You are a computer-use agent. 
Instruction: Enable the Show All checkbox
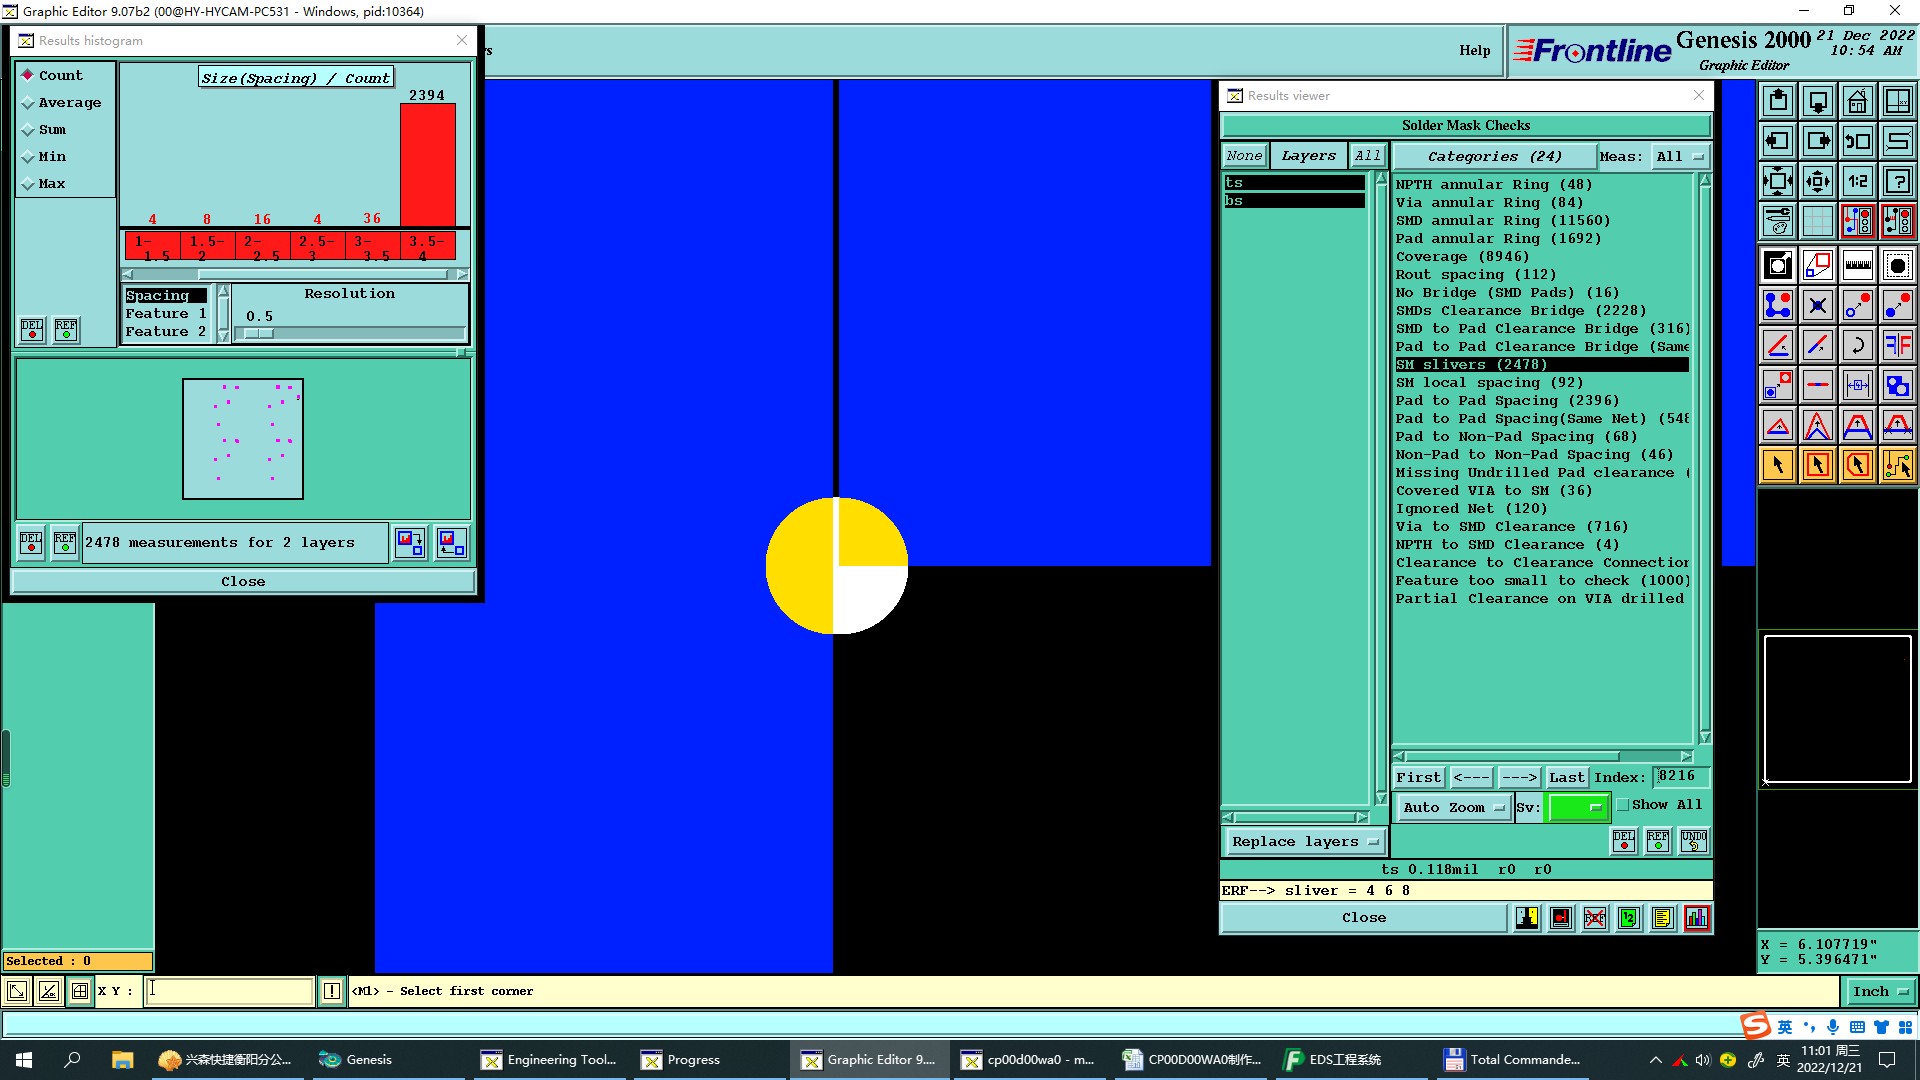(x=1623, y=805)
